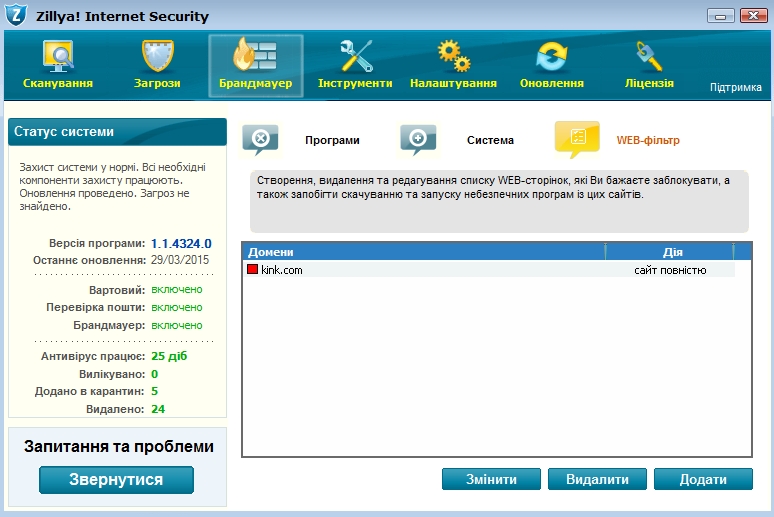Click the Звернутися support button
Image resolution: width=774 pixels, height=517 pixels.
[x=116, y=480]
